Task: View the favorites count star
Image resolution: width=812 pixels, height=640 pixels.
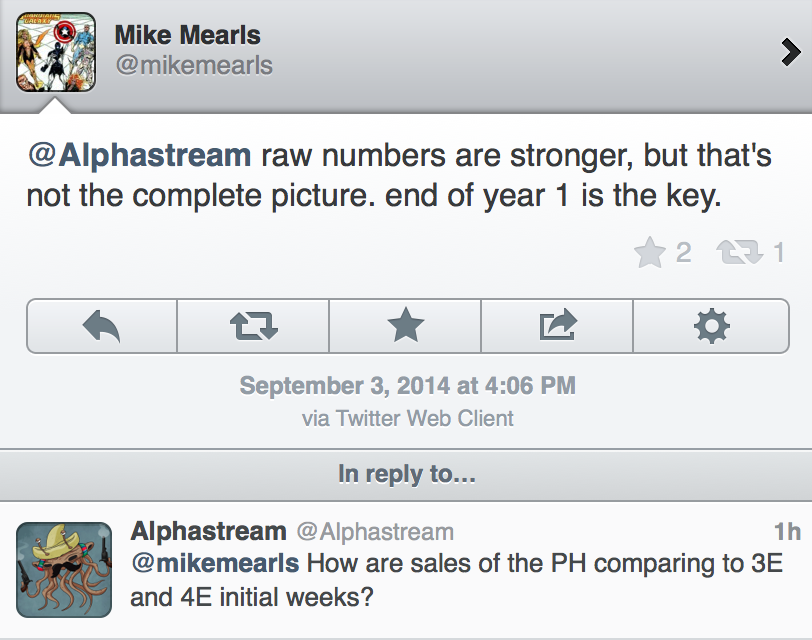Action: [650, 253]
